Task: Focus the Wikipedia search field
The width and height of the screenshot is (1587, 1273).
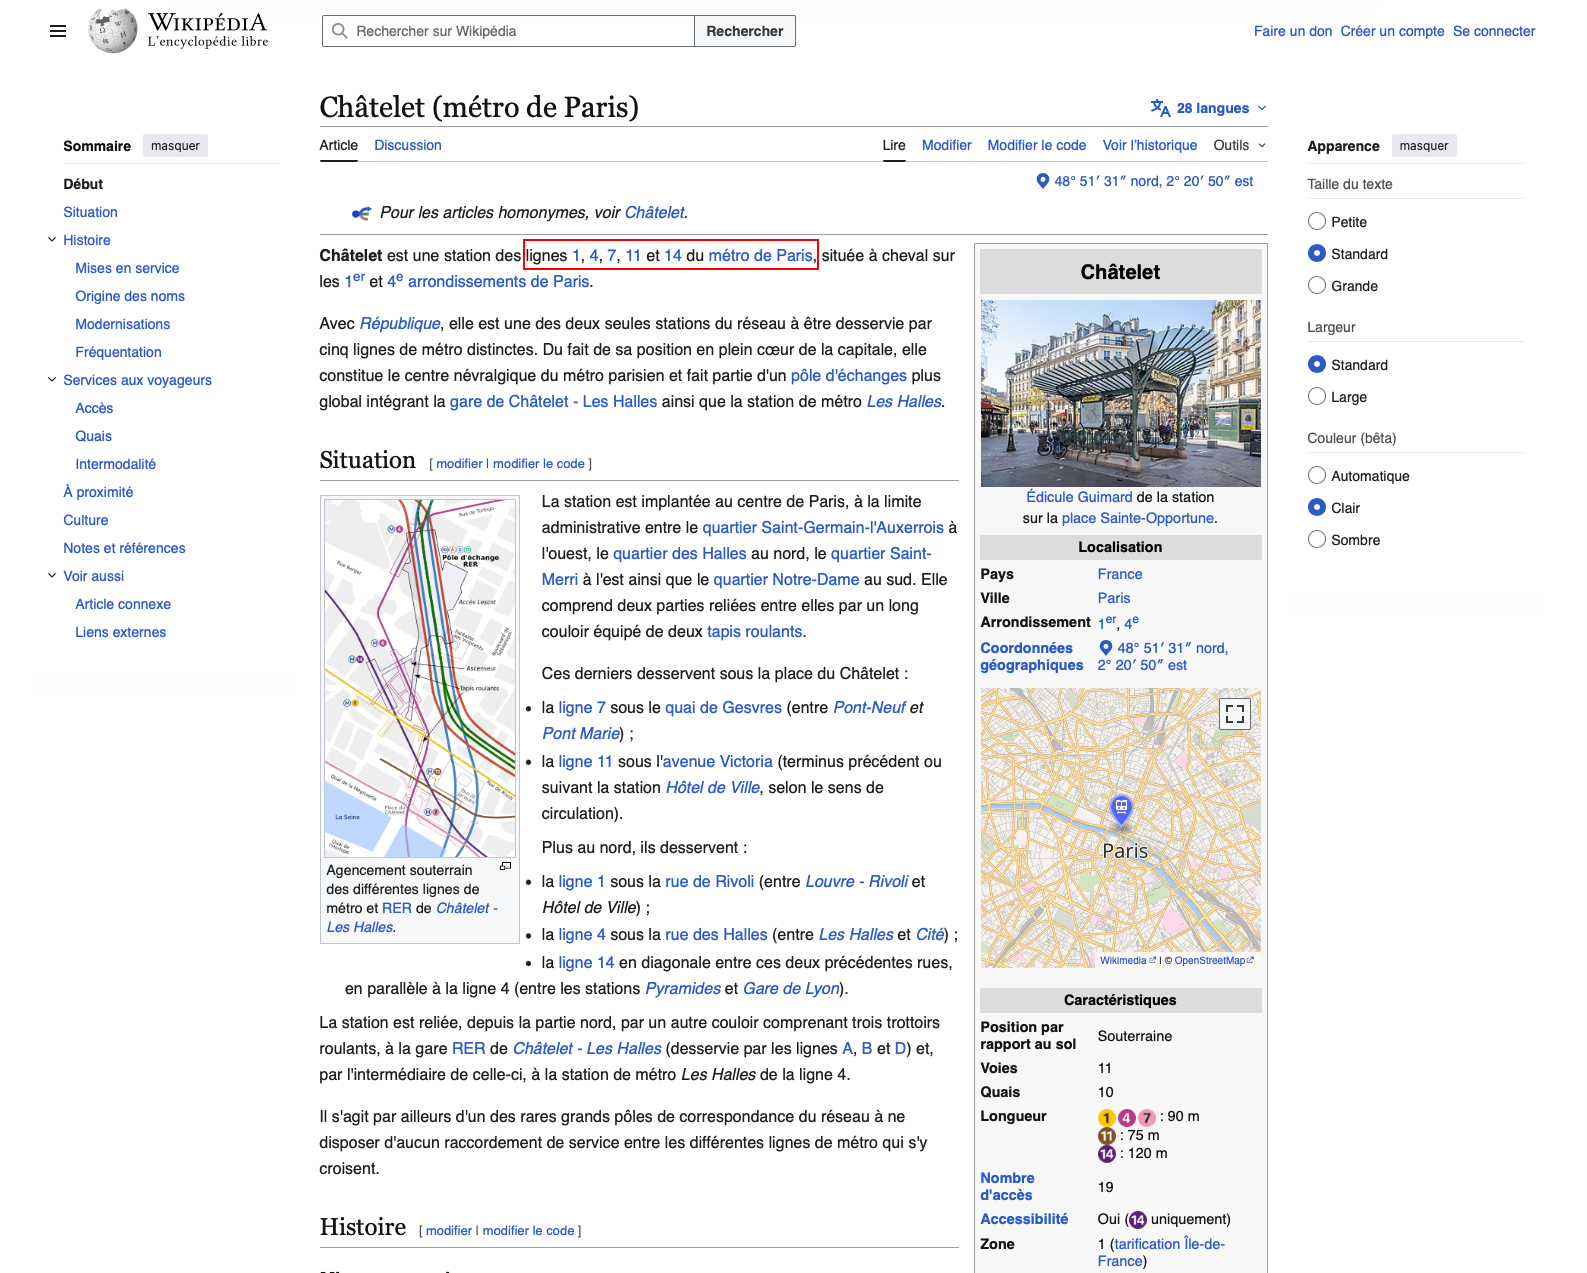Action: coord(508,31)
